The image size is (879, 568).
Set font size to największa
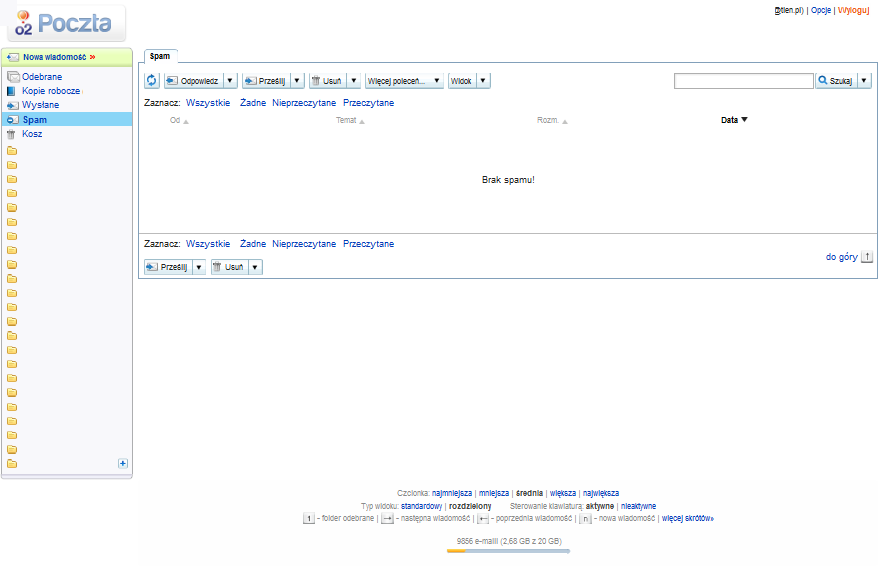coord(601,493)
